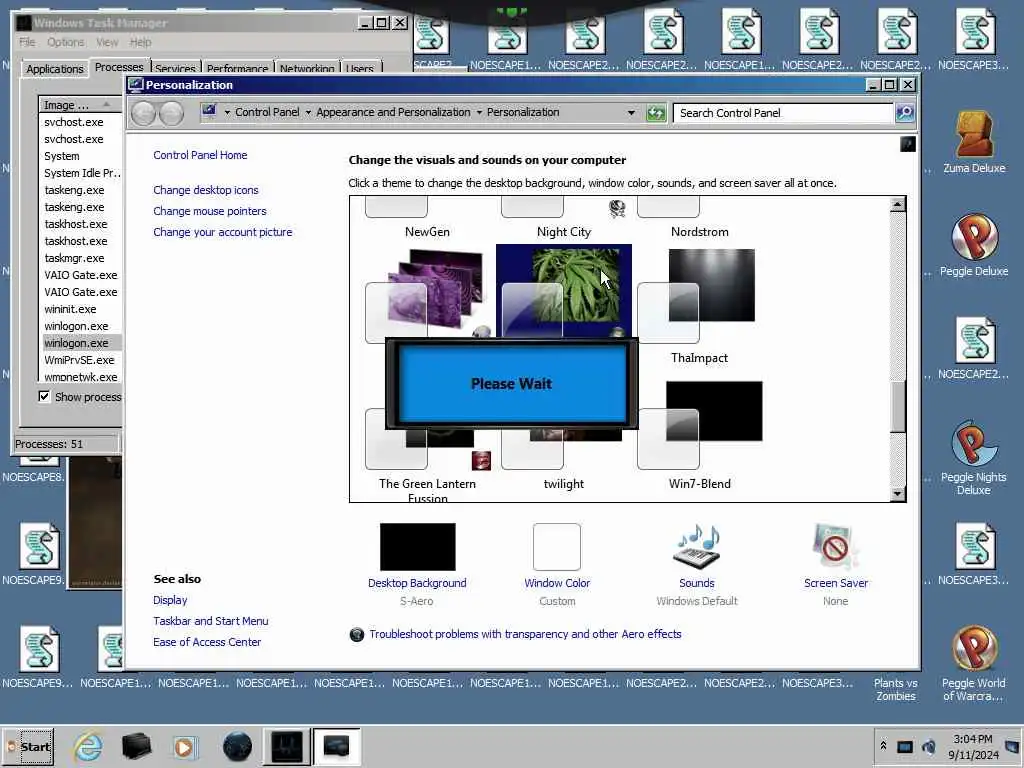The image size is (1024, 768).
Task: Click the Task Manager taskbar button
Action: [286, 746]
